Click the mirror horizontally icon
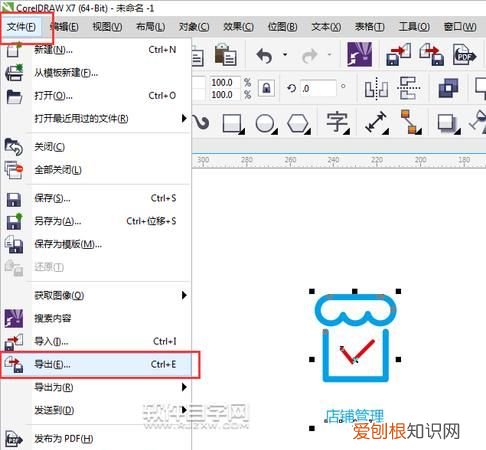 pyautogui.click(x=376, y=88)
